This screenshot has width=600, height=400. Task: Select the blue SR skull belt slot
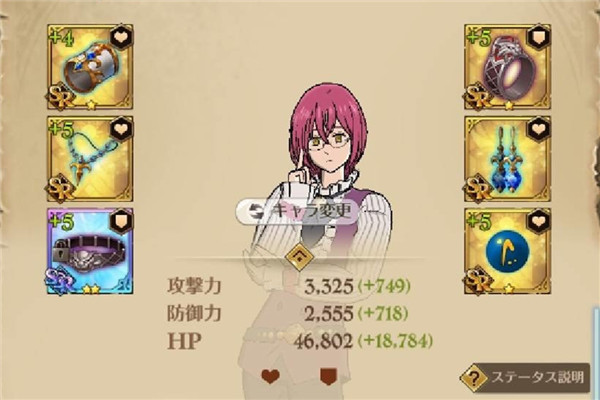coord(90,251)
